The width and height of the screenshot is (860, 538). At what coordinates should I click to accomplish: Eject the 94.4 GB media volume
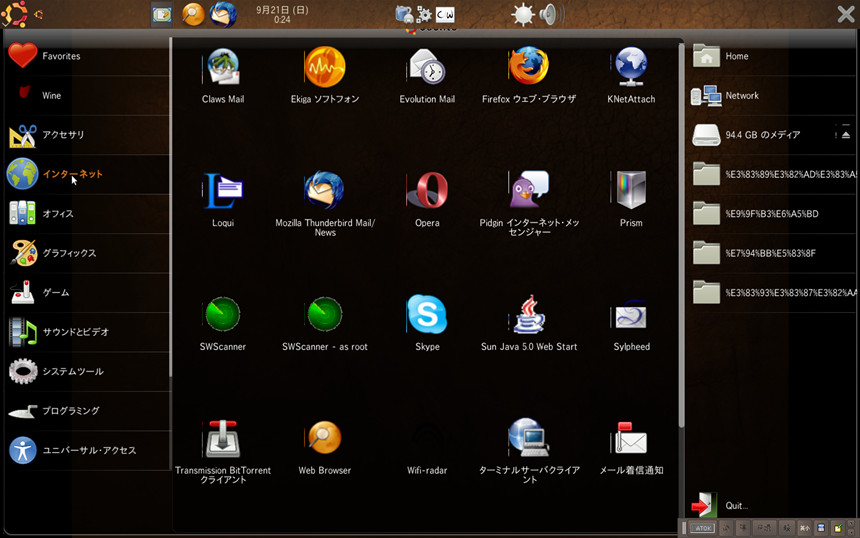(845, 135)
